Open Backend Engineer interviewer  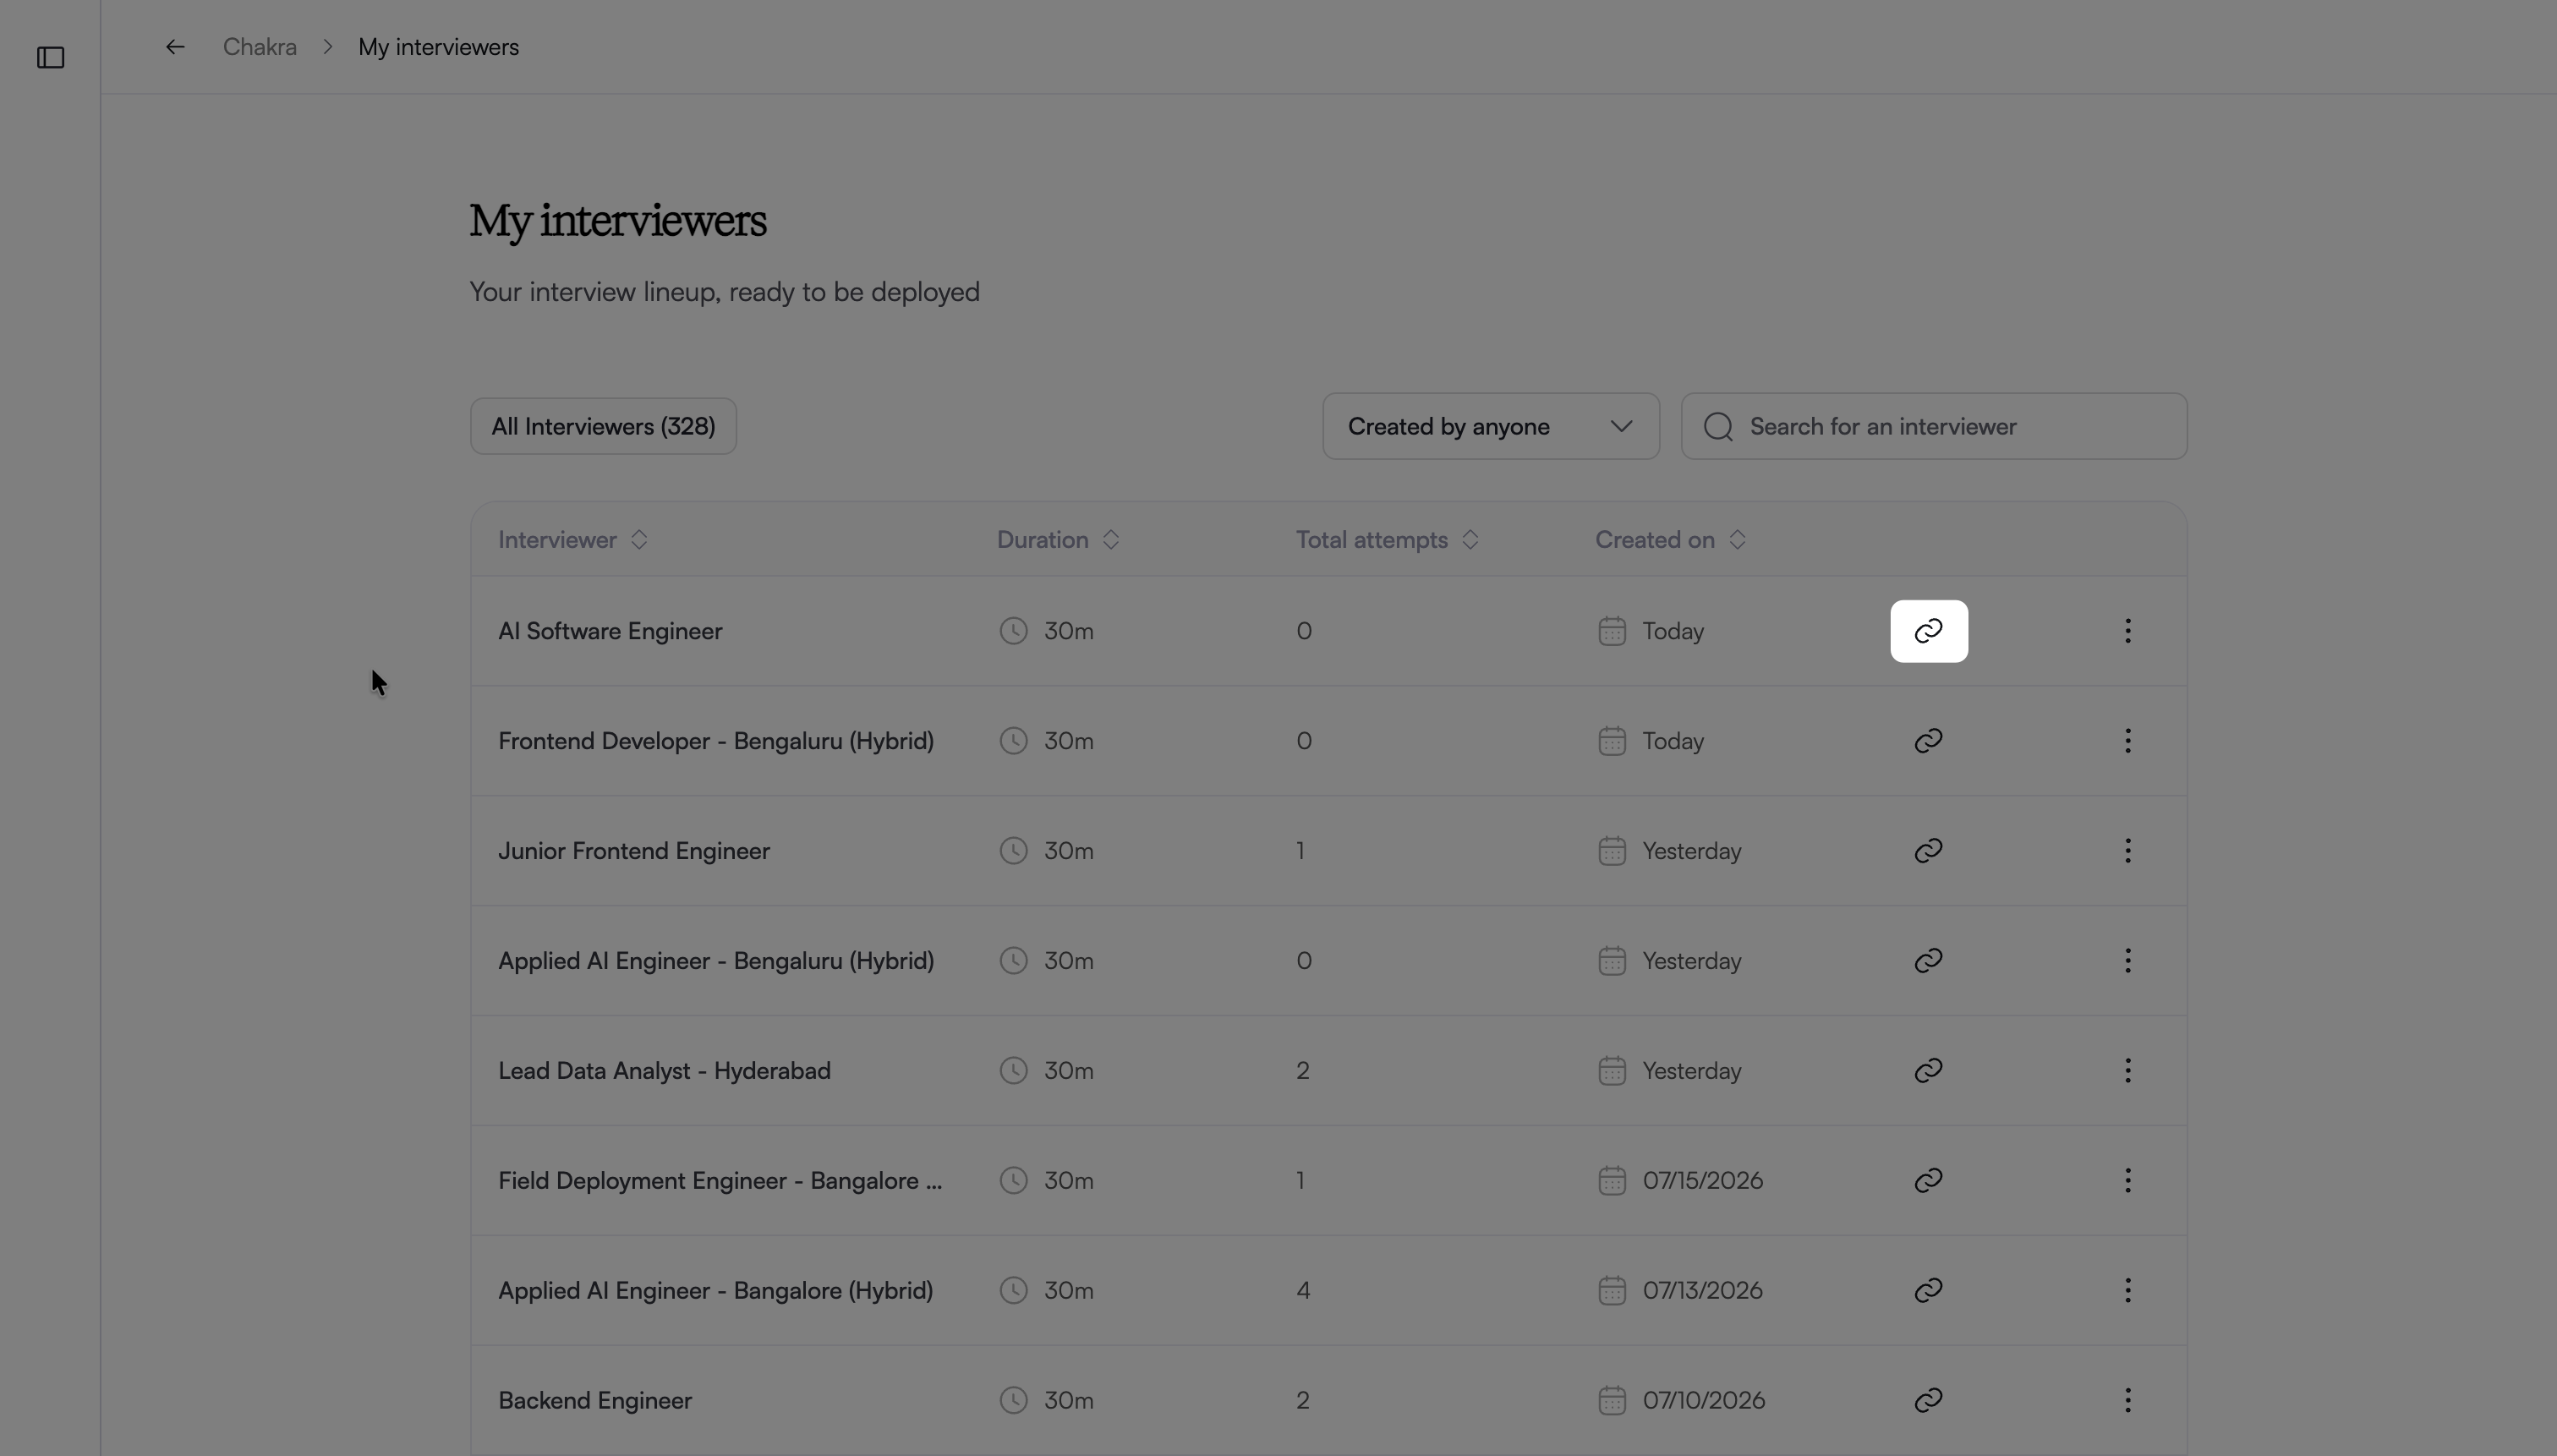pyautogui.click(x=595, y=1401)
